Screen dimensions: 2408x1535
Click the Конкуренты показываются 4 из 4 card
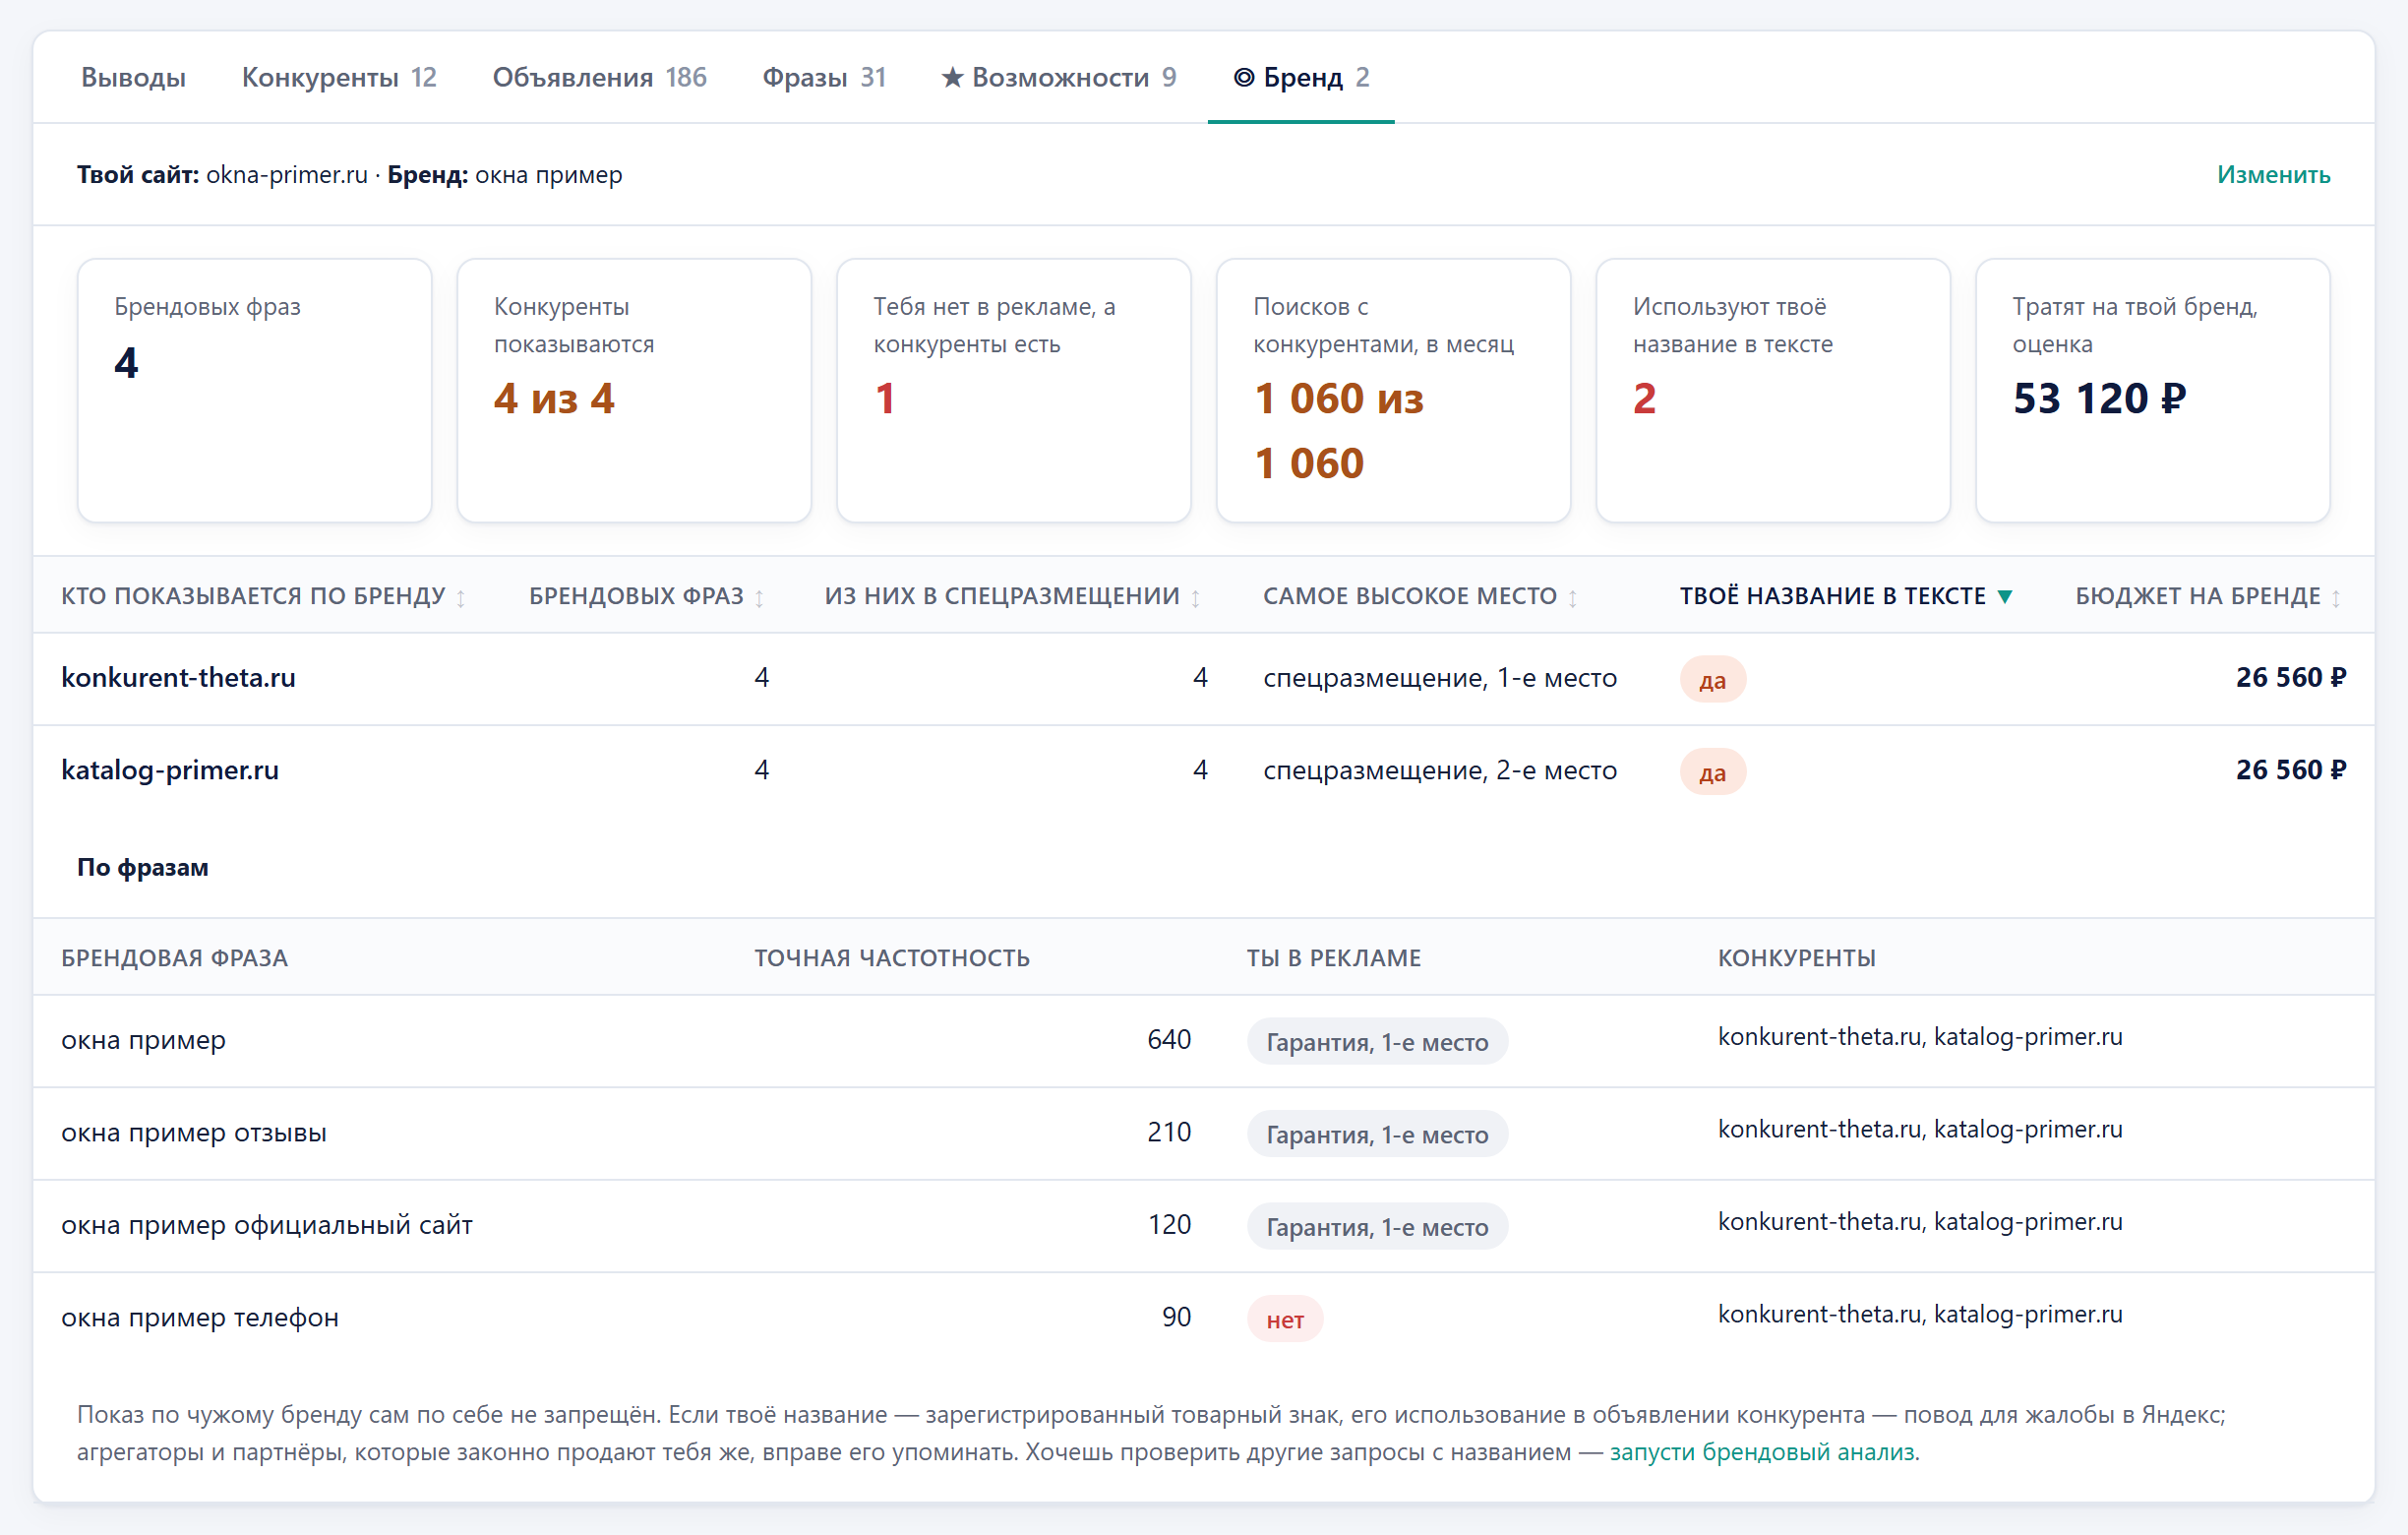[634, 390]
